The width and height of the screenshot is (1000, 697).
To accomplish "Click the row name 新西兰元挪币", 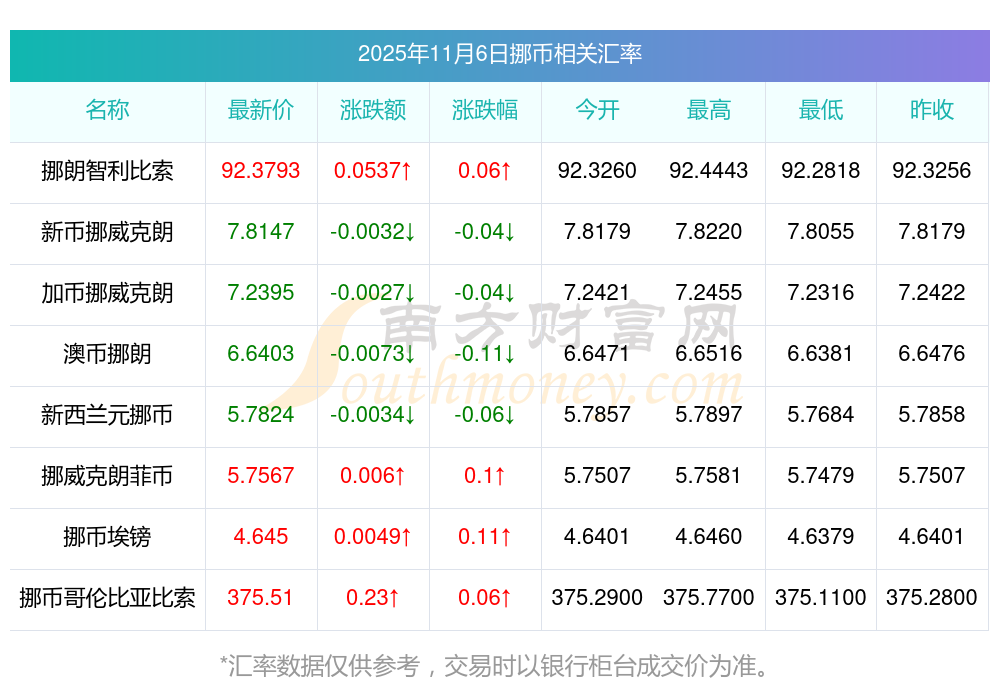I will click(x=107, y=415).
